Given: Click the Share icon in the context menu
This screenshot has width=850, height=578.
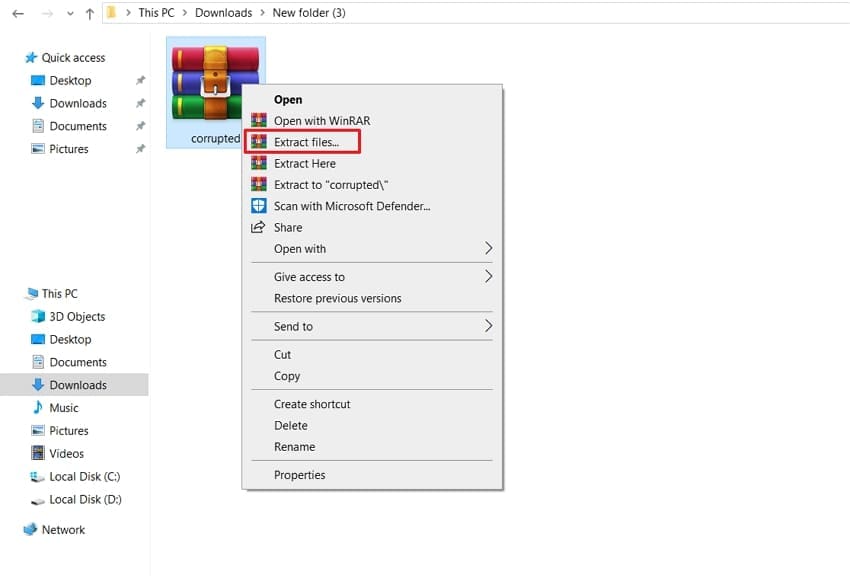Looking at the screenshot, I should 258,227.
